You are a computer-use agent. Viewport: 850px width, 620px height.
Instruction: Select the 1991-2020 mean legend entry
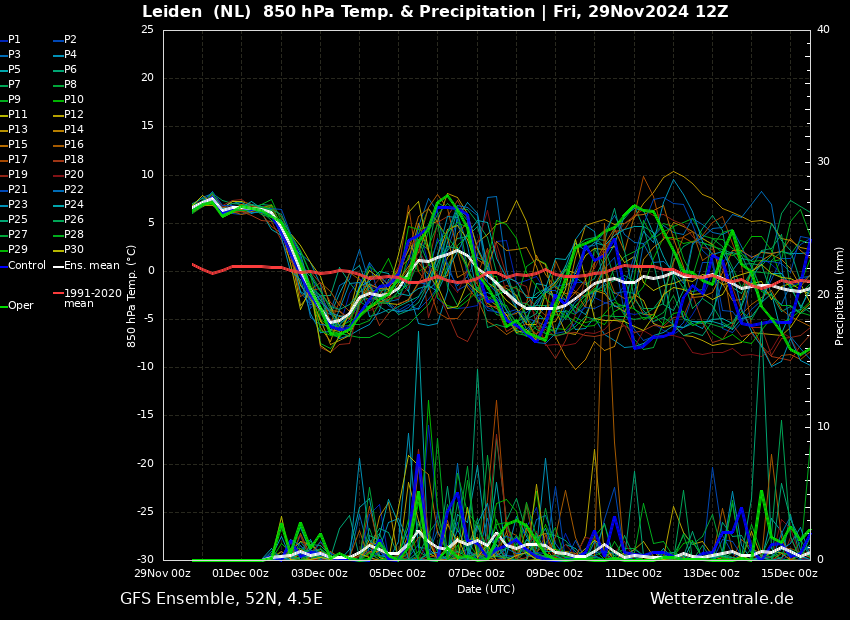coord(92,298)
